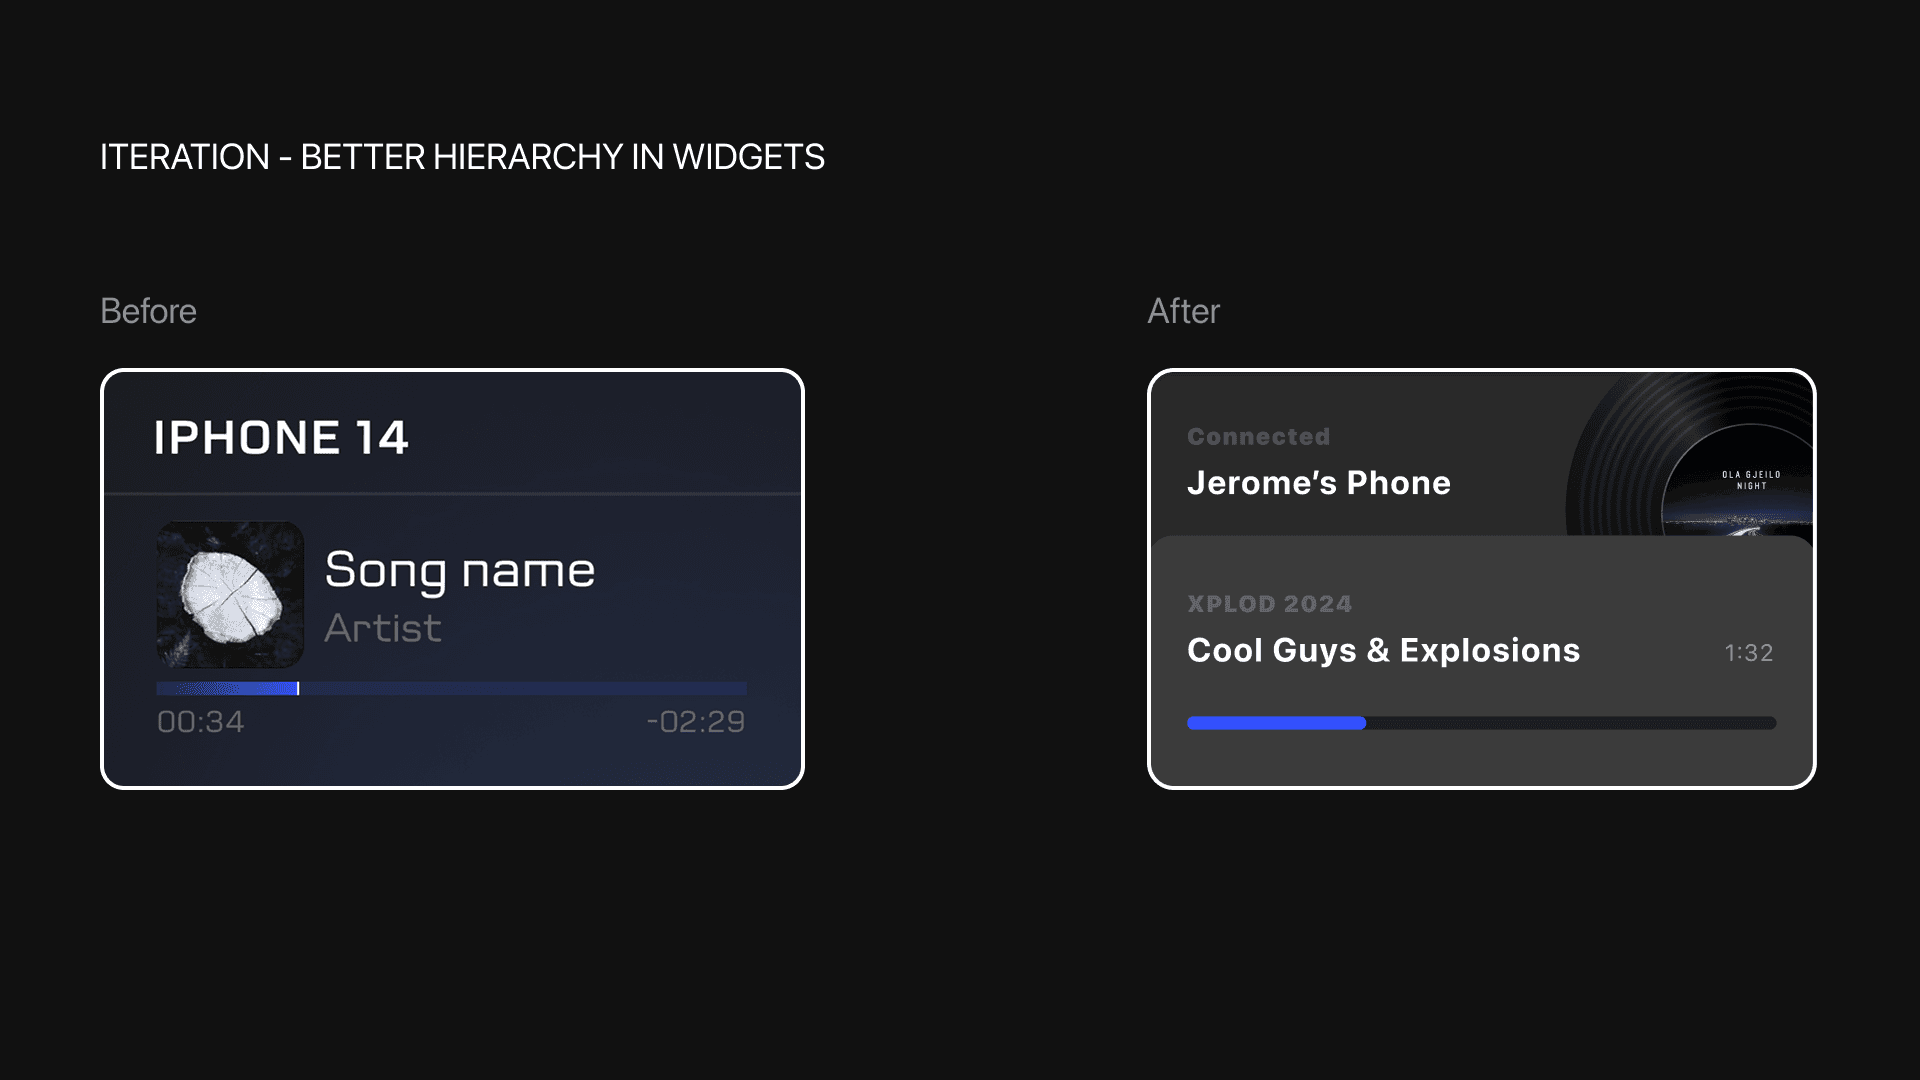Click the XPLOD 2024 album label
Viewport: 1920px width, 1080px height.
[1269, 604]
